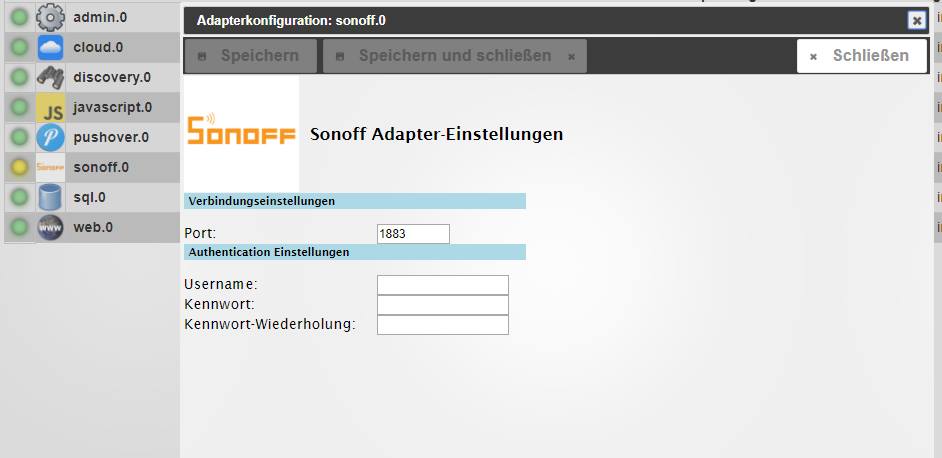
Task: Toggle the sonoff.0 yellow status indicator
Action: coord(19,167)
